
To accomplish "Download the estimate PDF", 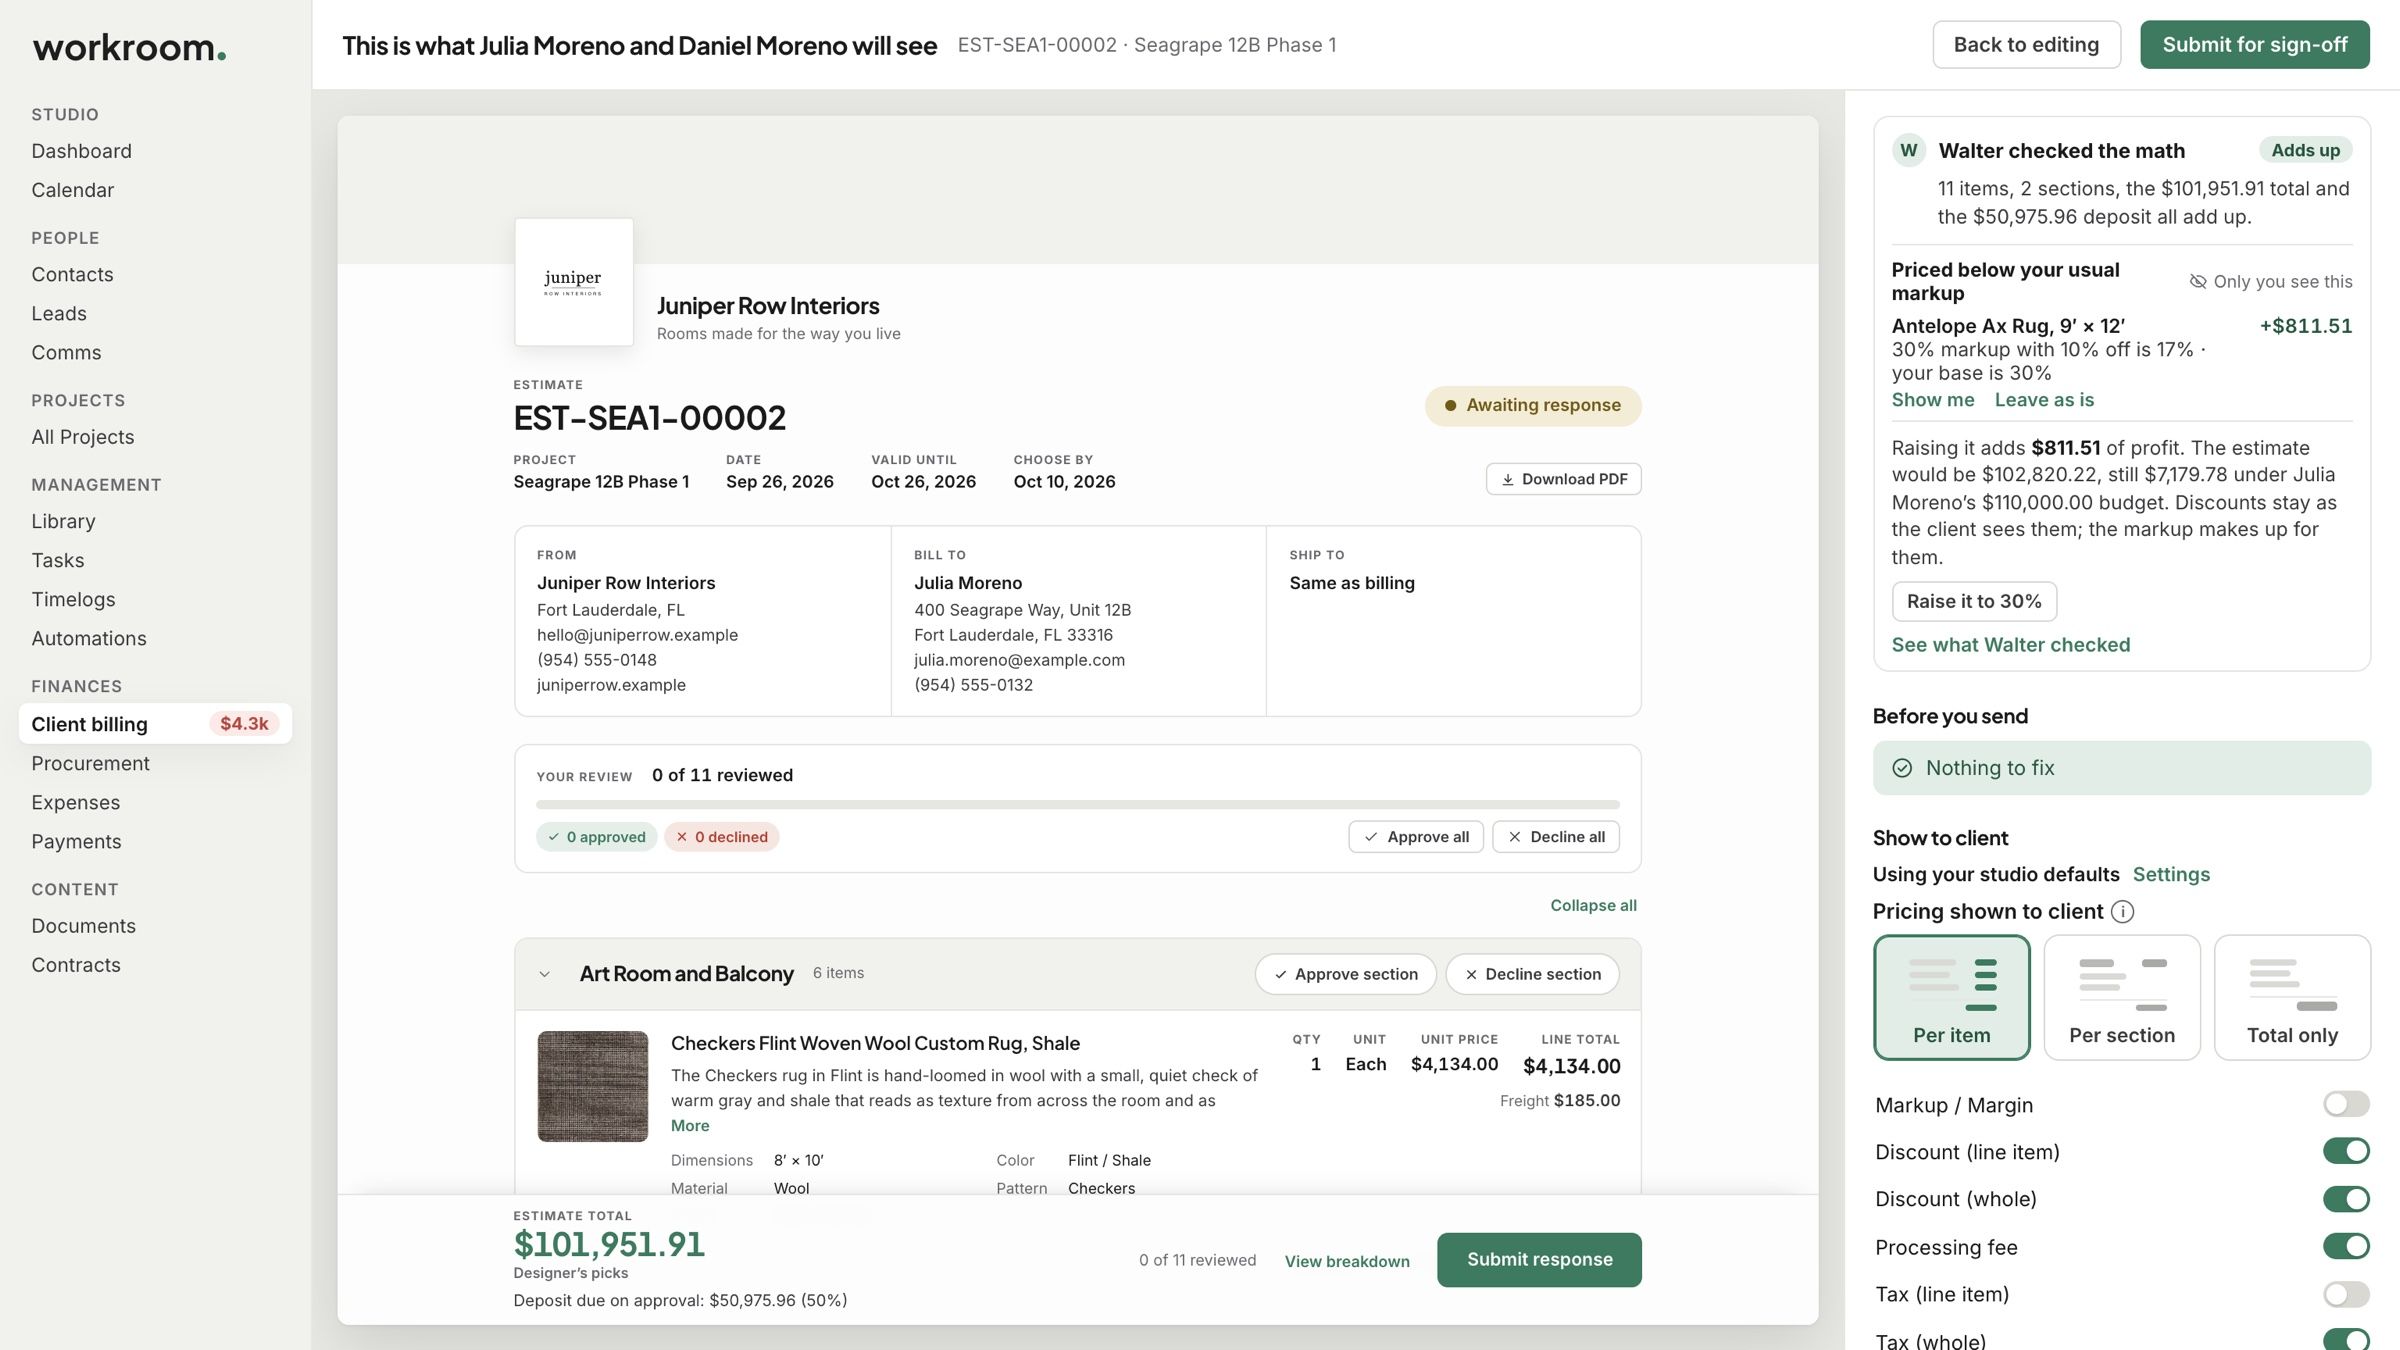I will point(1563,479).
